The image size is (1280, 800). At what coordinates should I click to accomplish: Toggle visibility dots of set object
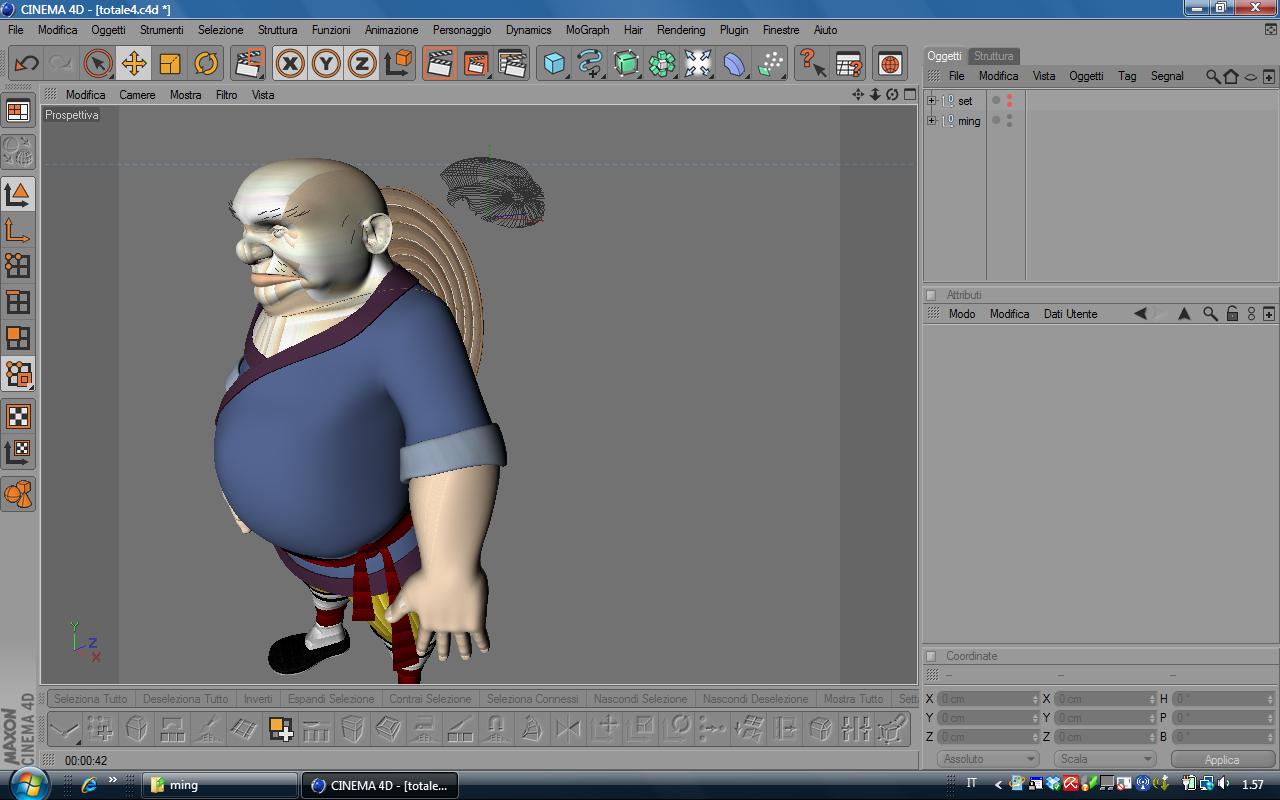coord(1010,101)
